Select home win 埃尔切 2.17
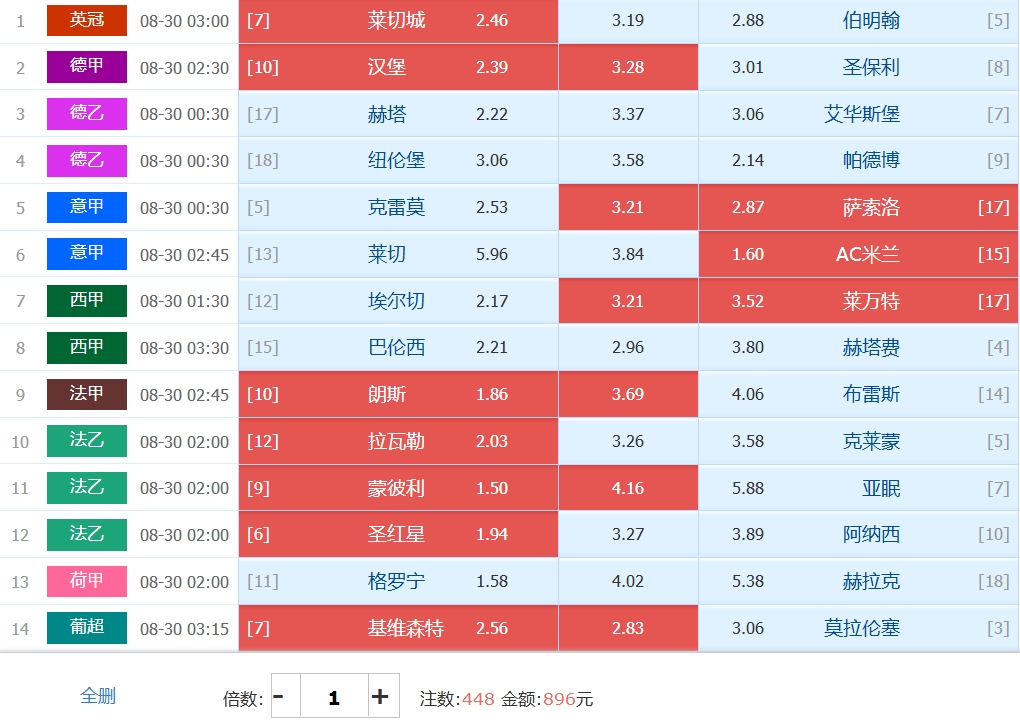Screen dimensions: 1020x721 (398, 301)
